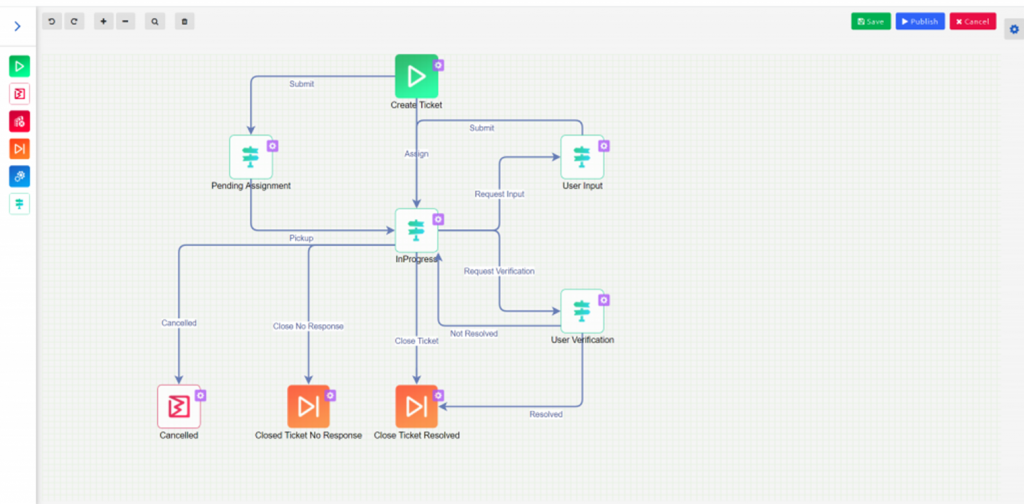Click the Create Ticket node caption
This screenshot has width=1024, height=504.
point(417,104)
